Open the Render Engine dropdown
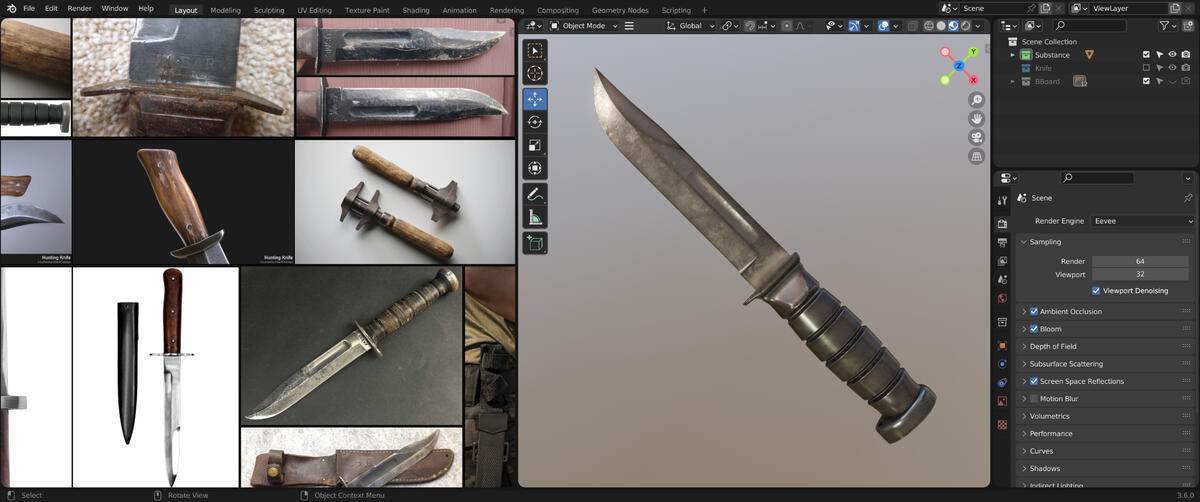This screenshot has height=502, width=1200. point(1143,221)
